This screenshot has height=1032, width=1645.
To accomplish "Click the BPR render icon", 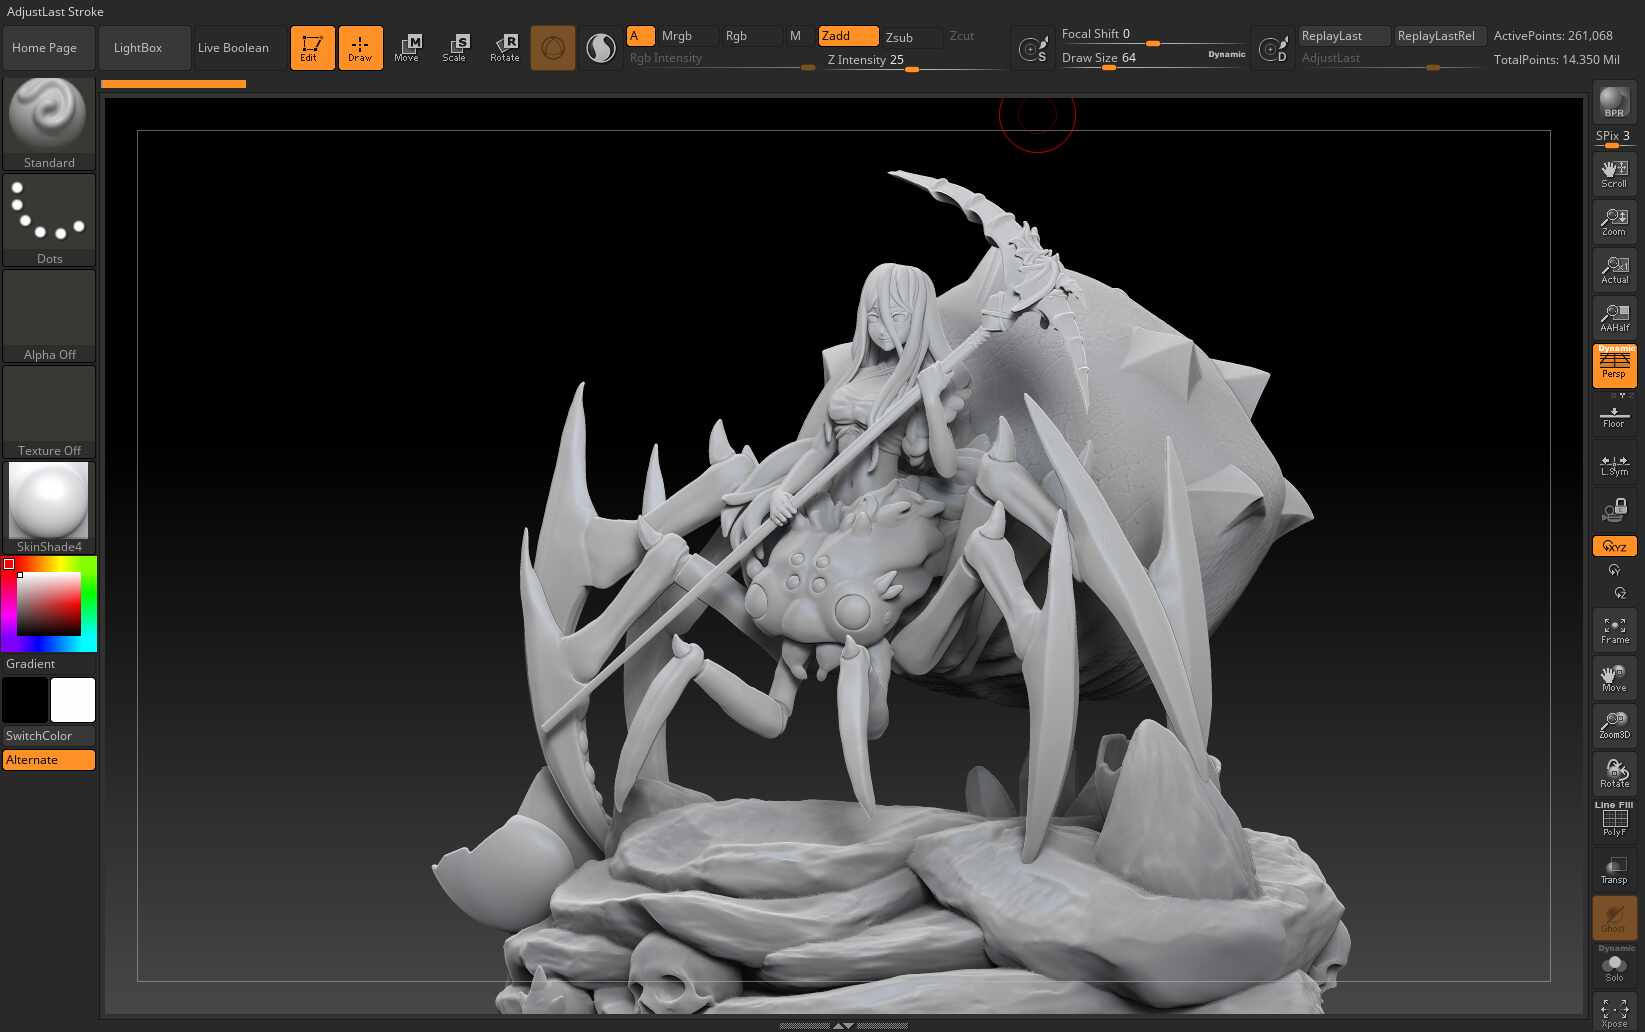I will pos(1614,102).
